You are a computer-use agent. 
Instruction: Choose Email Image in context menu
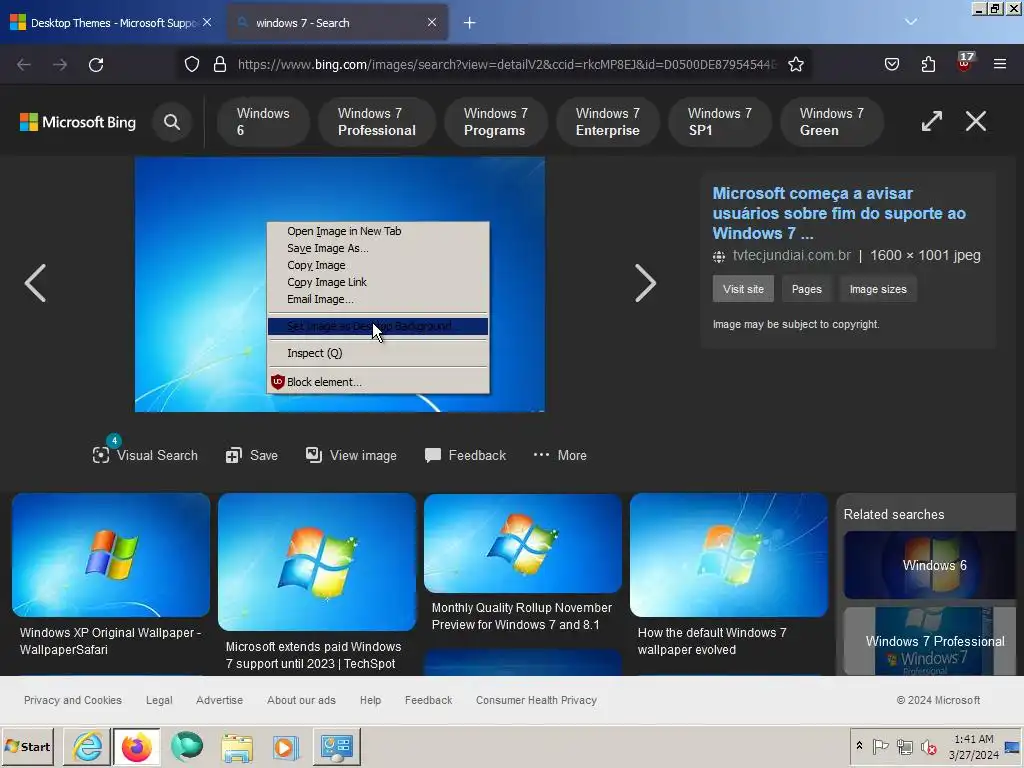coord(377,299)
